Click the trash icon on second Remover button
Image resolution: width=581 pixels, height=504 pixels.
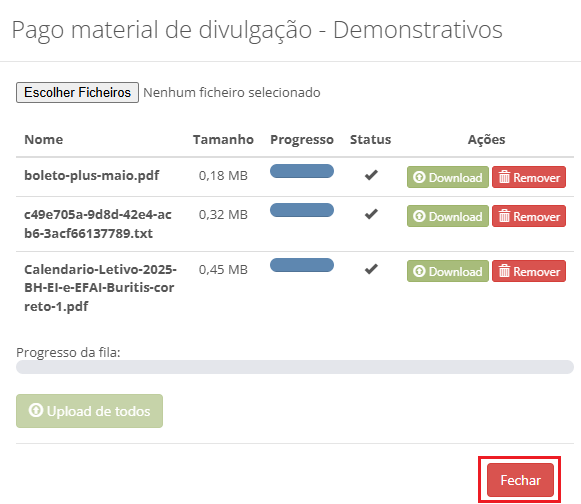504,216
